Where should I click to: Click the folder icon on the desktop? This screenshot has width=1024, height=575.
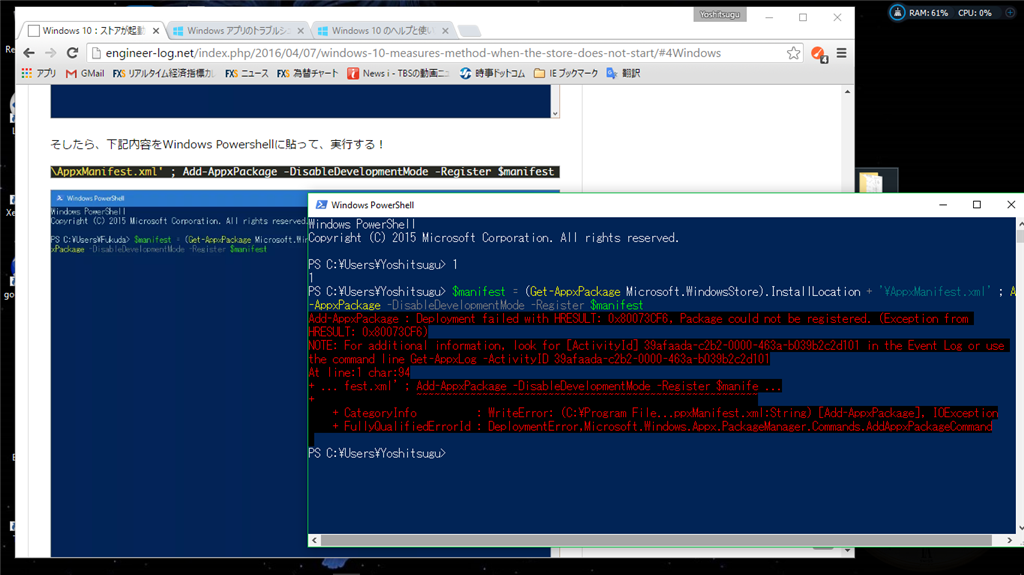(x=871, y=182)
